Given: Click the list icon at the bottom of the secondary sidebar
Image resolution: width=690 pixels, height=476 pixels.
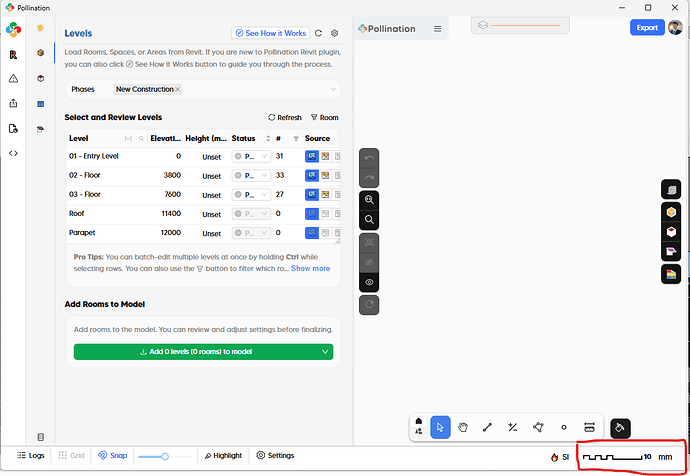Looking at the screenshot, I should coord(40,437).
